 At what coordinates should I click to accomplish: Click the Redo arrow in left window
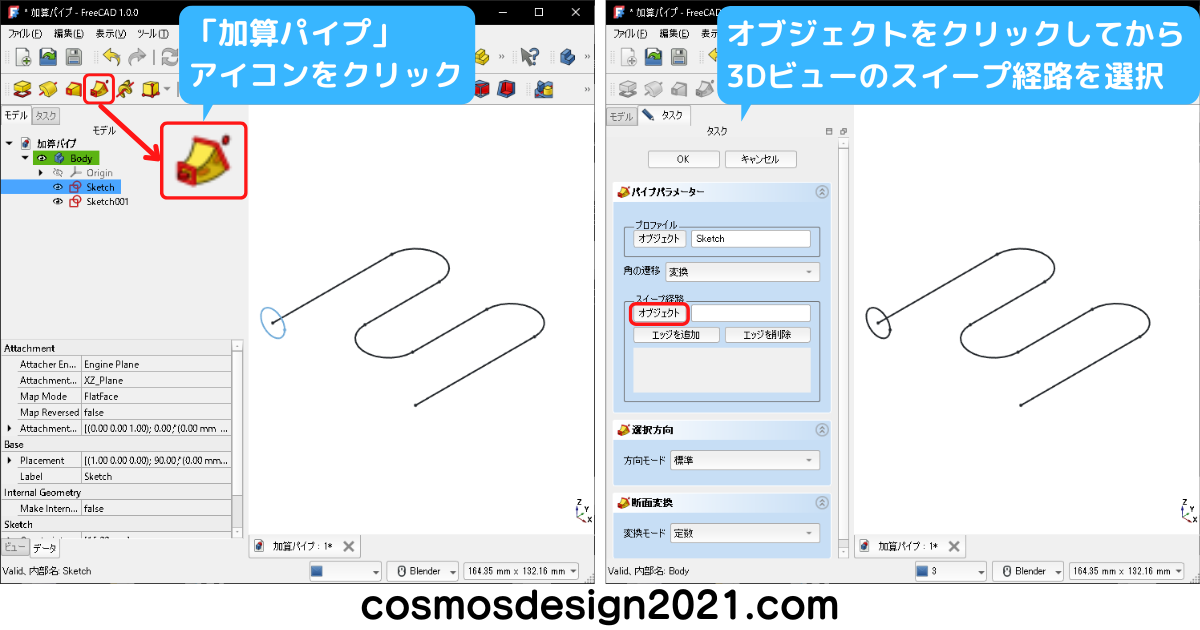click(136, 57)
